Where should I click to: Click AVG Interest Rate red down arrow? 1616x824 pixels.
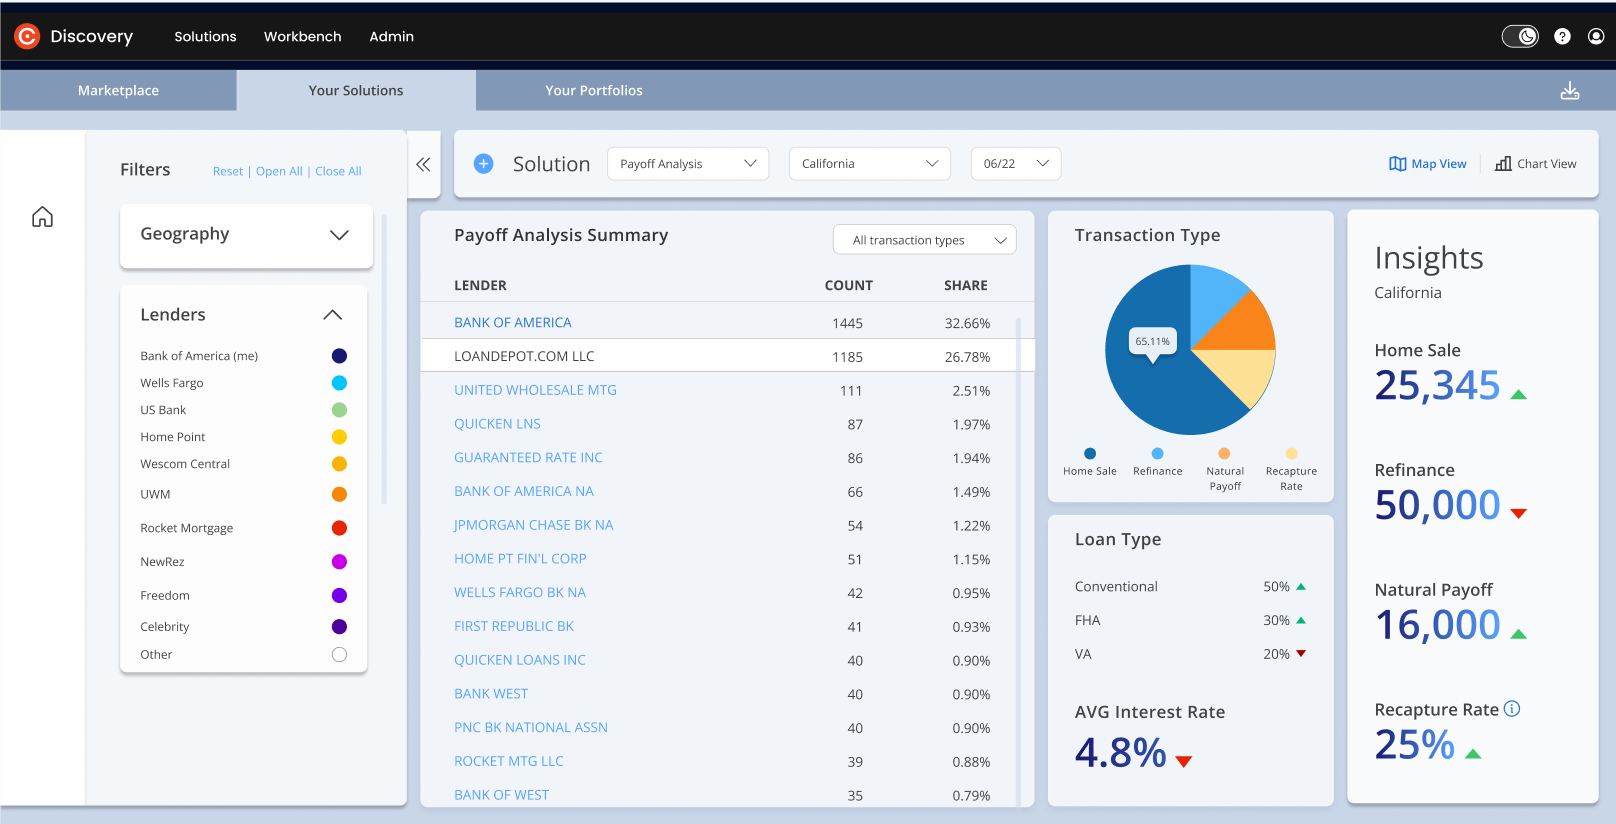pos(1184,762)
